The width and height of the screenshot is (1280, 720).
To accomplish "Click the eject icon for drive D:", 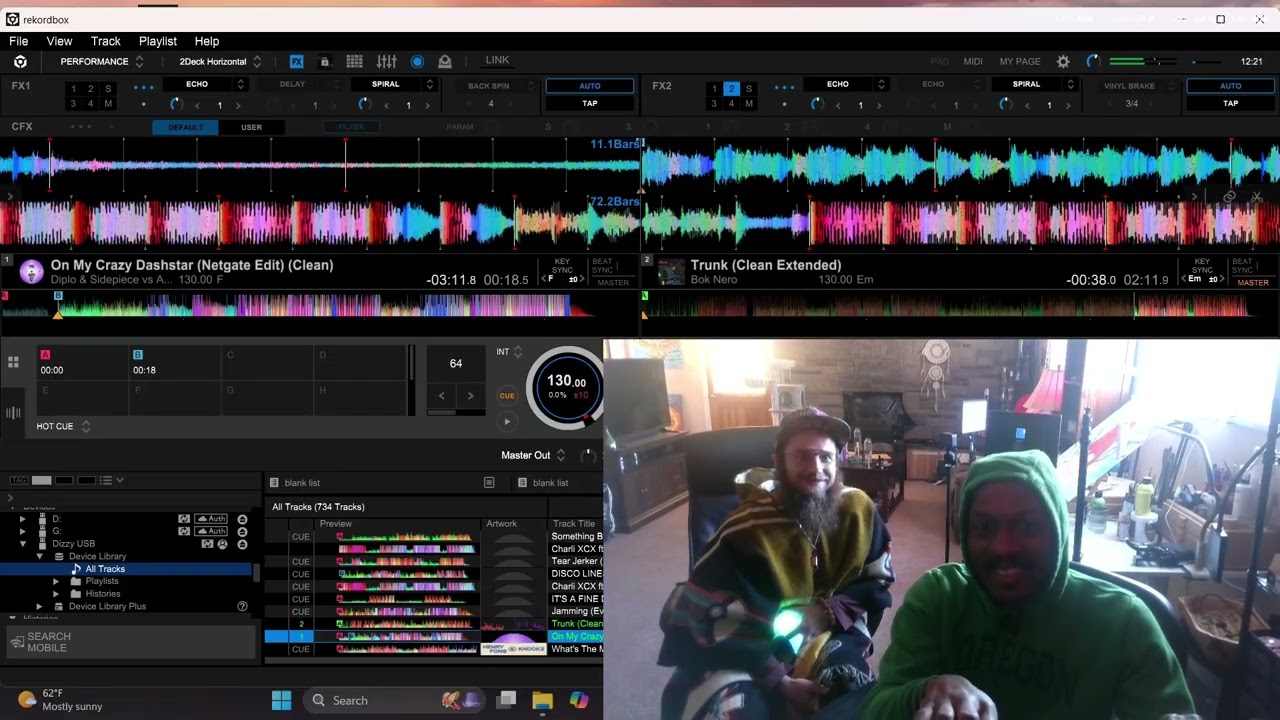I will click(242, 519).
